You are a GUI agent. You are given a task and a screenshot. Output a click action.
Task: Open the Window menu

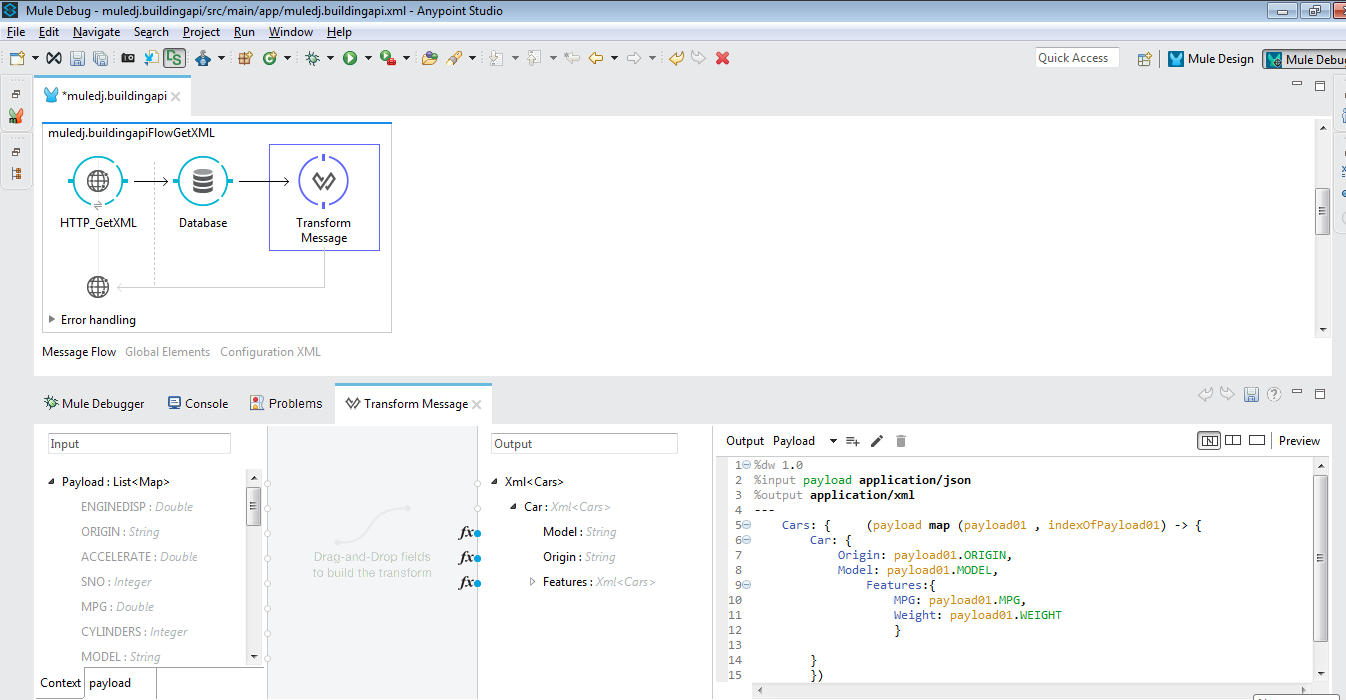point(290,31)
